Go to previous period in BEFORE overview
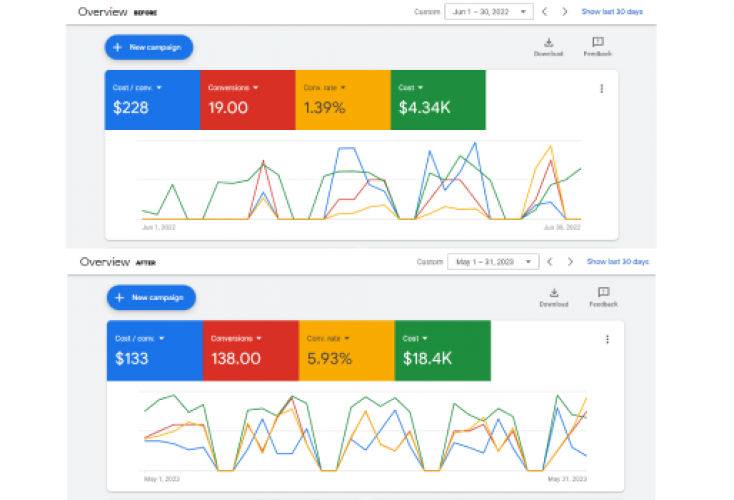This screenshot has height=500, width=734. coord(544,12)
